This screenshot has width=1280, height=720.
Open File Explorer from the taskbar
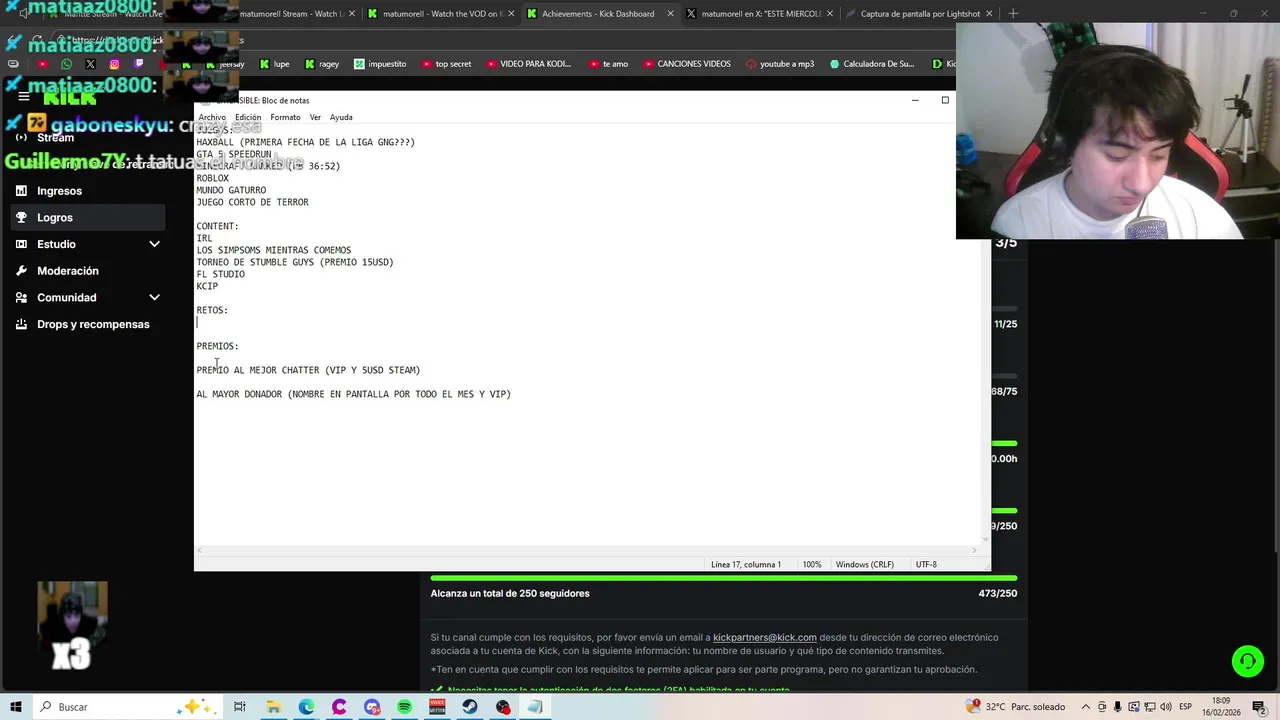pyautogui.click(x=273, y=707)
